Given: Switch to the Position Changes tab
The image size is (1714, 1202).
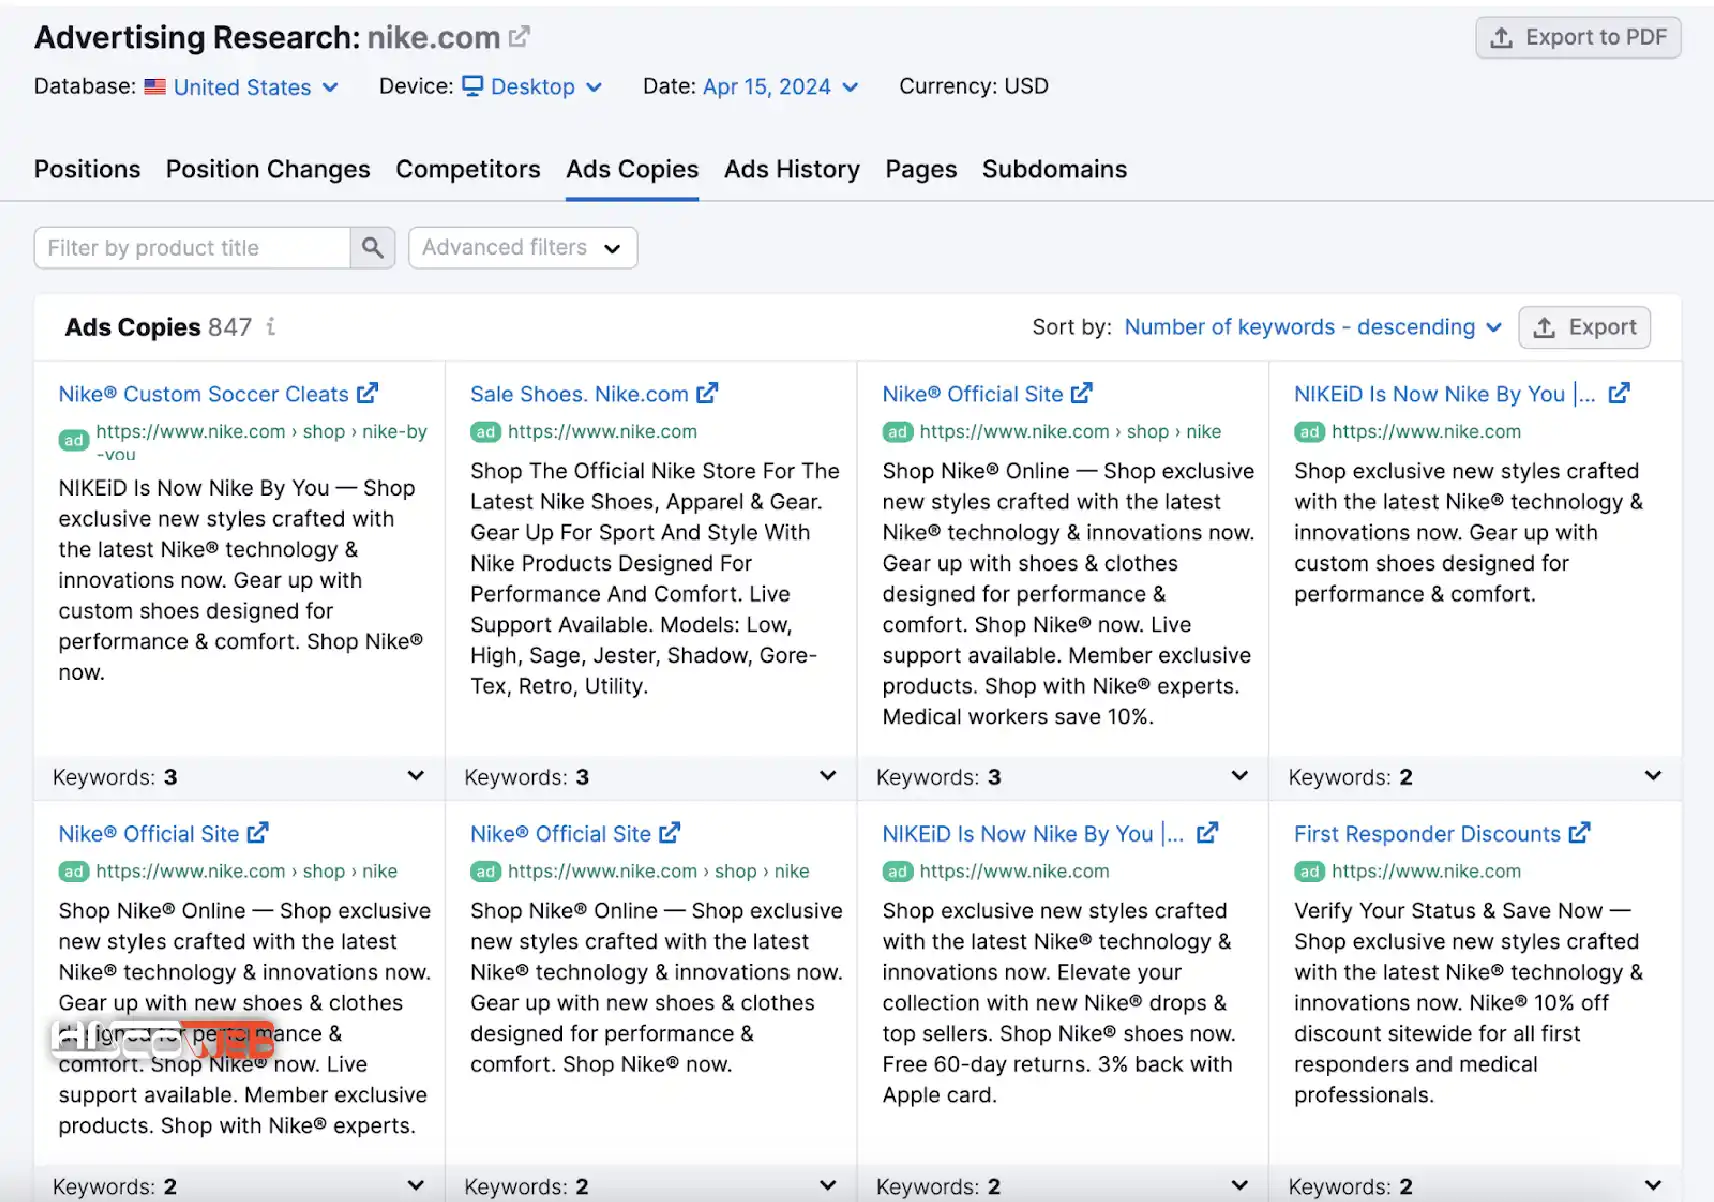Looking at the screenshot, I should point(268,169).
